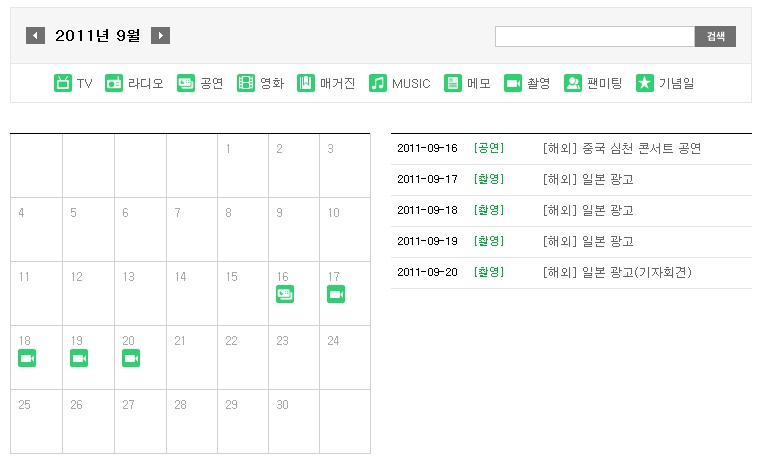The height and width of the screenshot is (471, 761).
Task: Open 일본 광고(기자회견) schedule entry
Action: [x=616, y=272]
